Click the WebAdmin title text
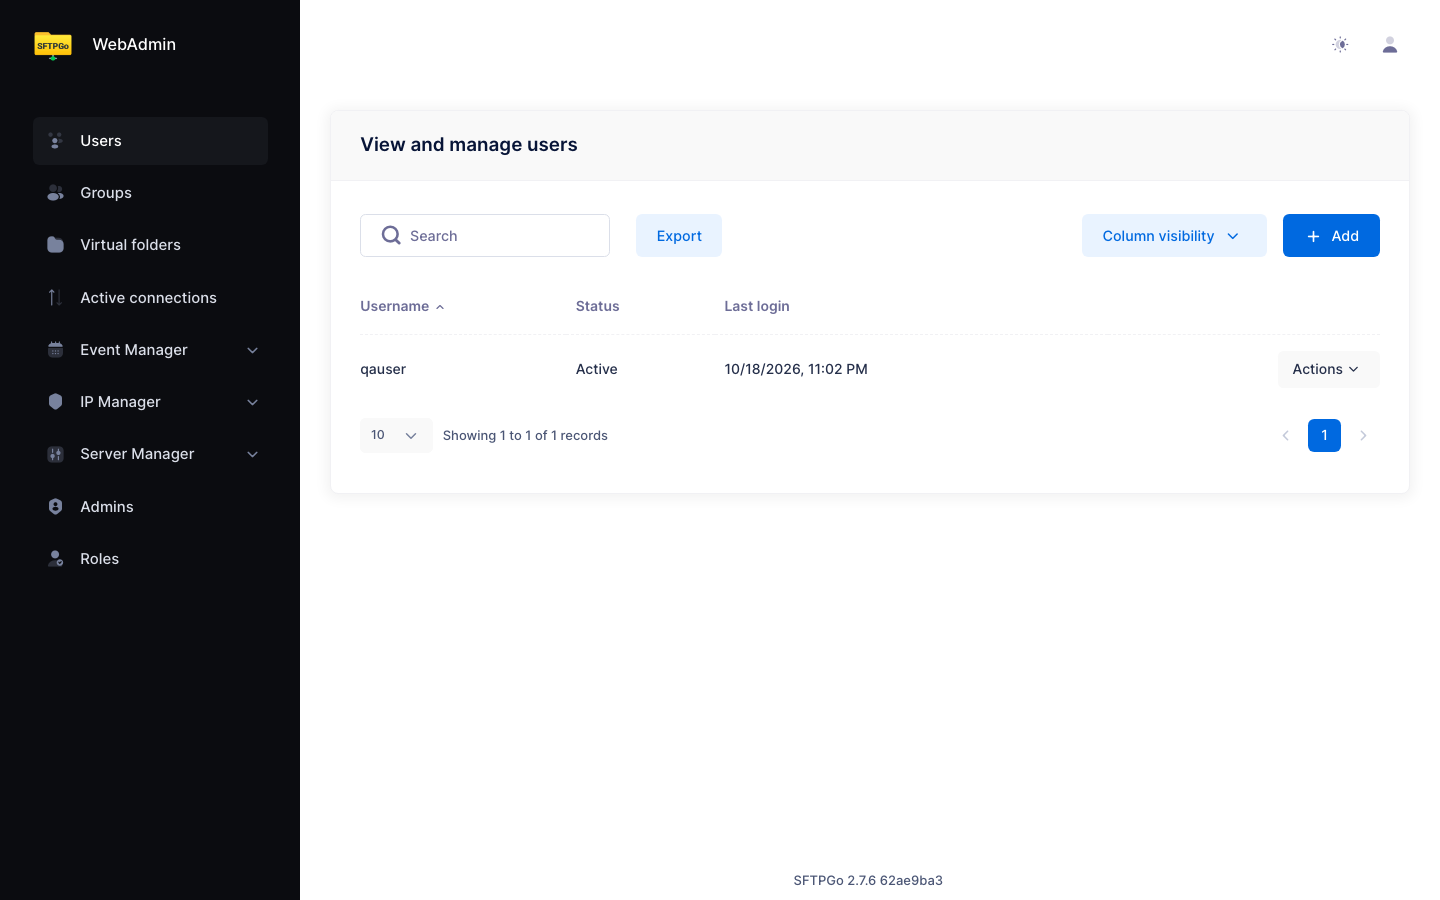The width and height of the screenshot is (1440, 900). (134, 44)
